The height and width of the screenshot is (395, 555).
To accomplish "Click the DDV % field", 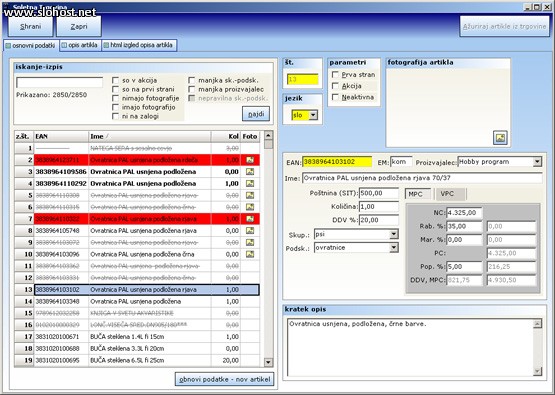I will pyautogui.click(x=379, y=220).
